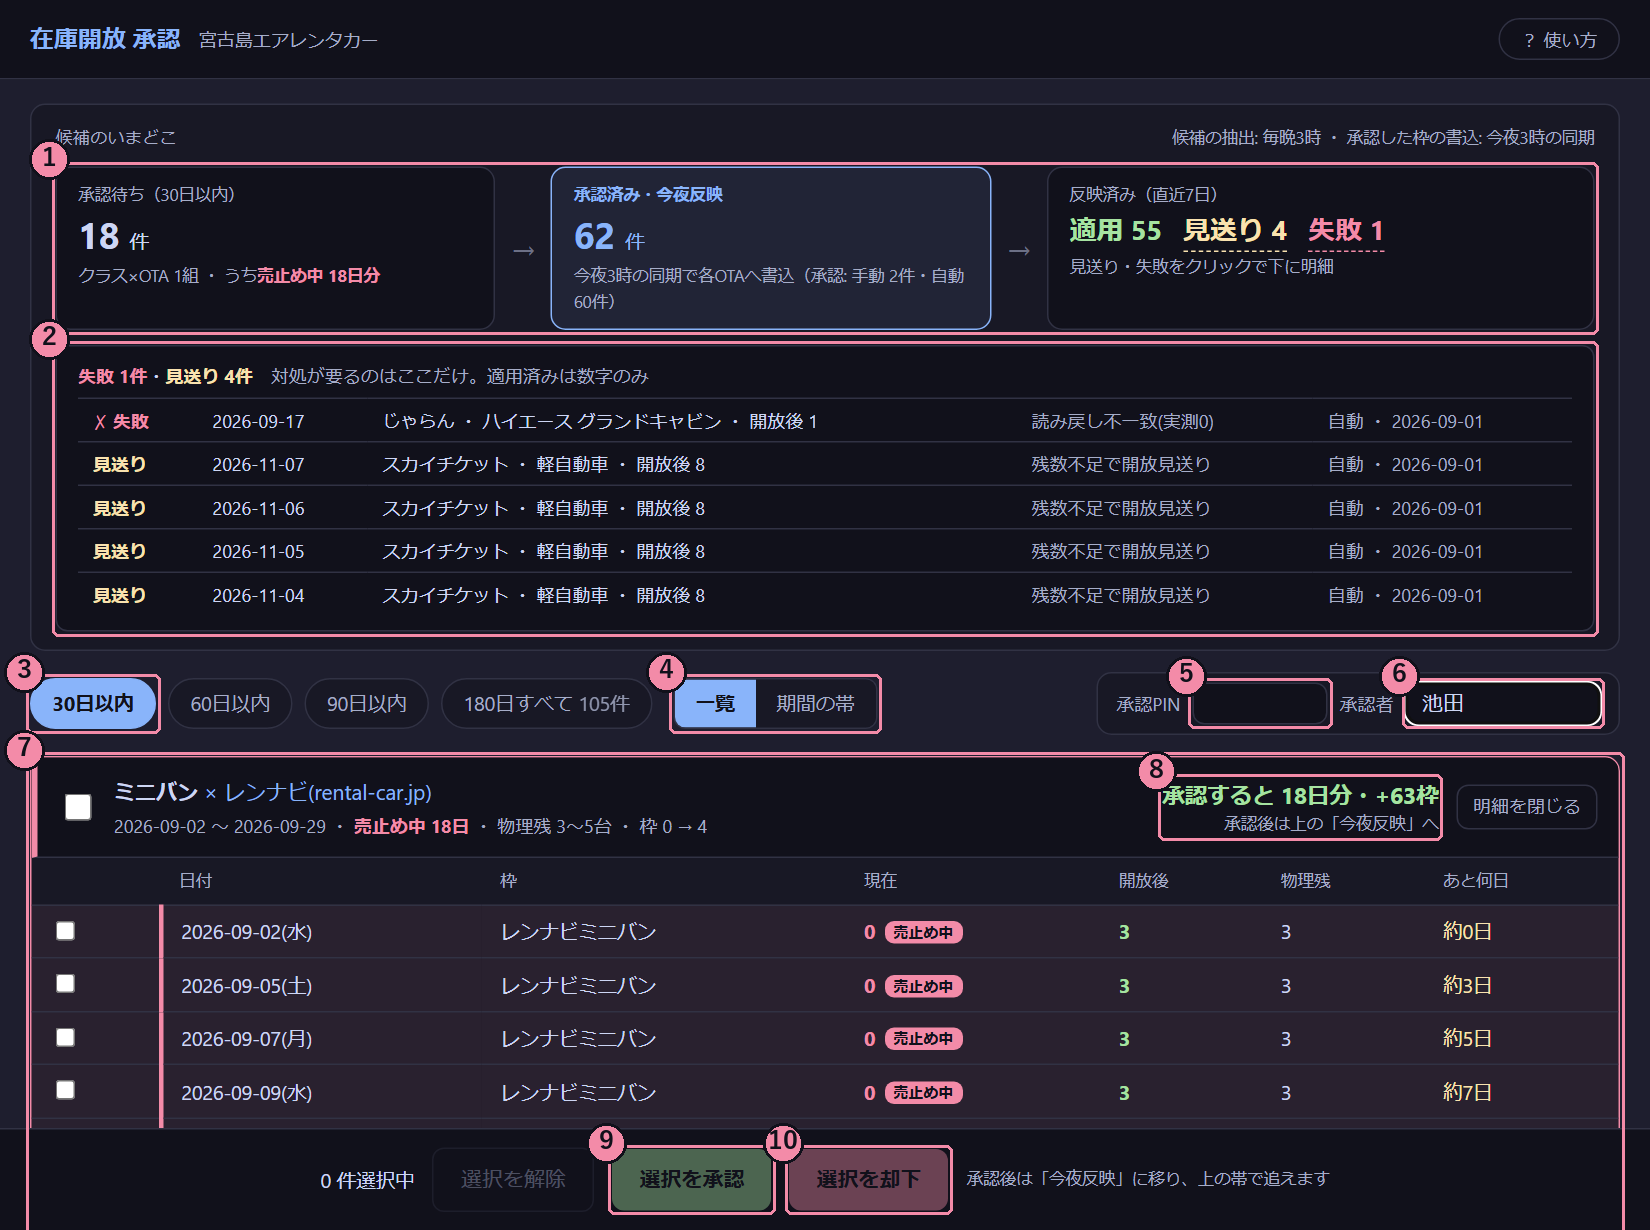Switch to 60日以内 filter
The image size is (1650, 1230).
coord(230,704)
